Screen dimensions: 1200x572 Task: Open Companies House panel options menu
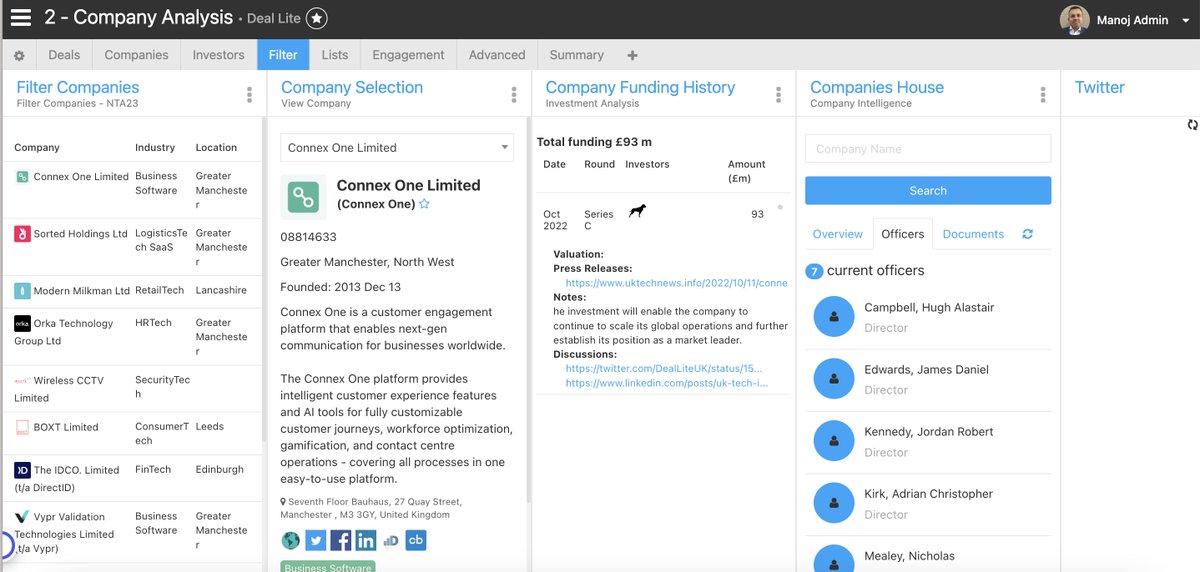1043,95
